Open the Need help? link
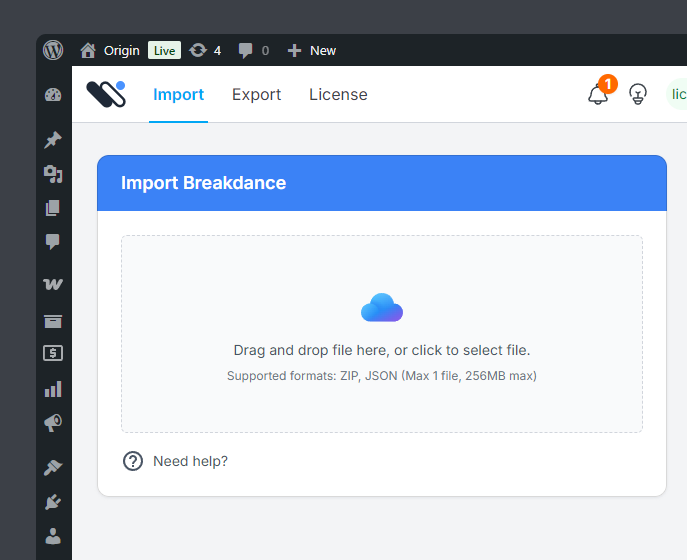The image size is (687, 560). tap(189, 461)
